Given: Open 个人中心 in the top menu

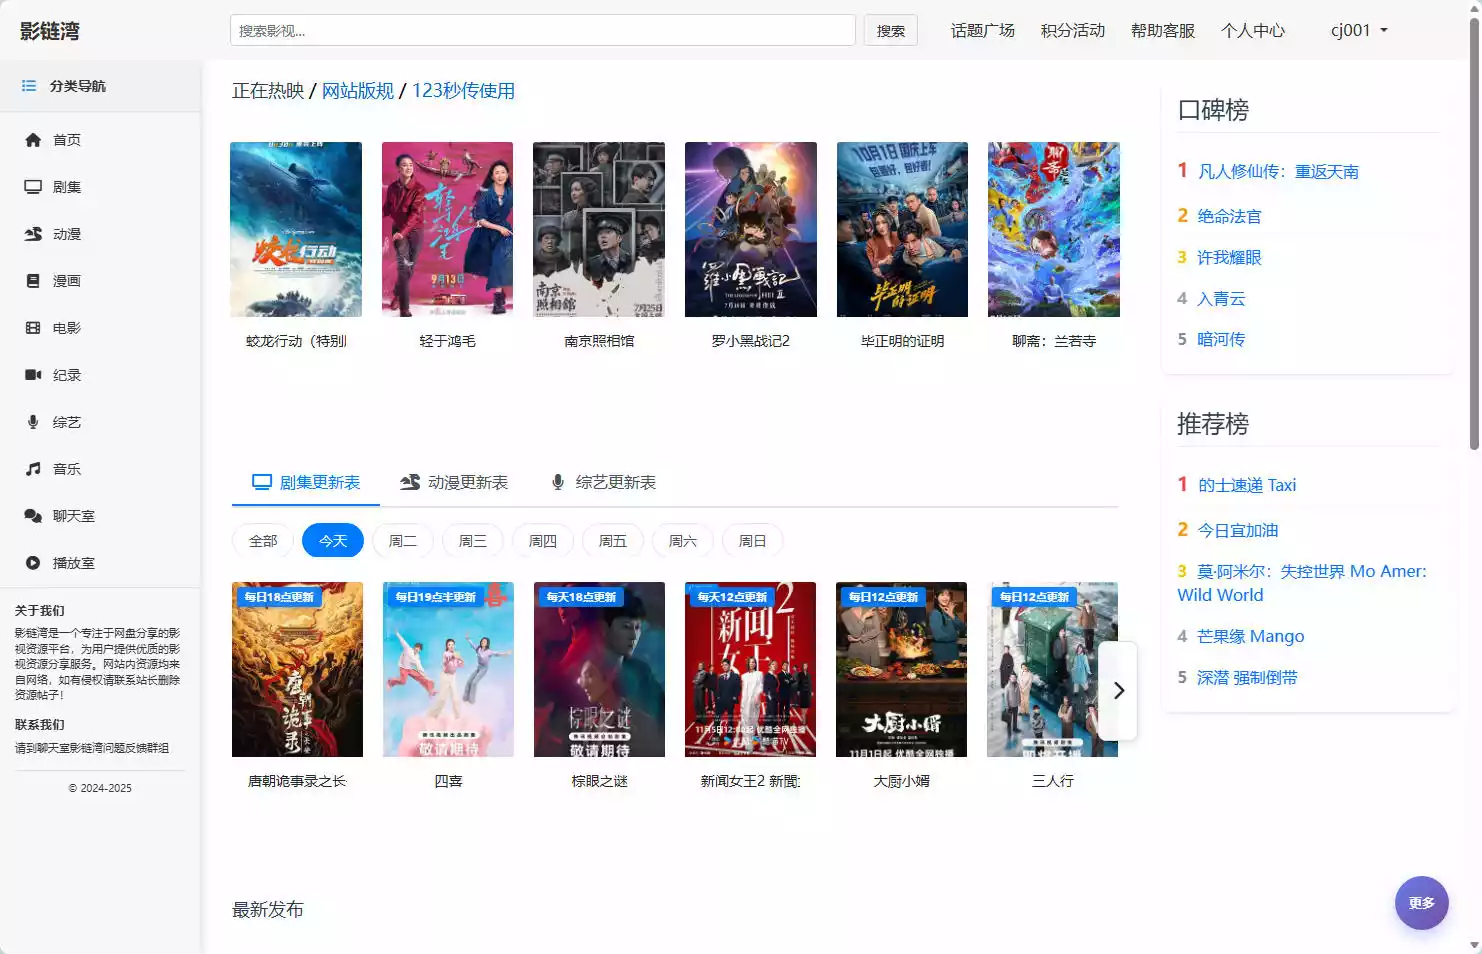Looking at the screenshot, I should click(x=1253, y=30).
